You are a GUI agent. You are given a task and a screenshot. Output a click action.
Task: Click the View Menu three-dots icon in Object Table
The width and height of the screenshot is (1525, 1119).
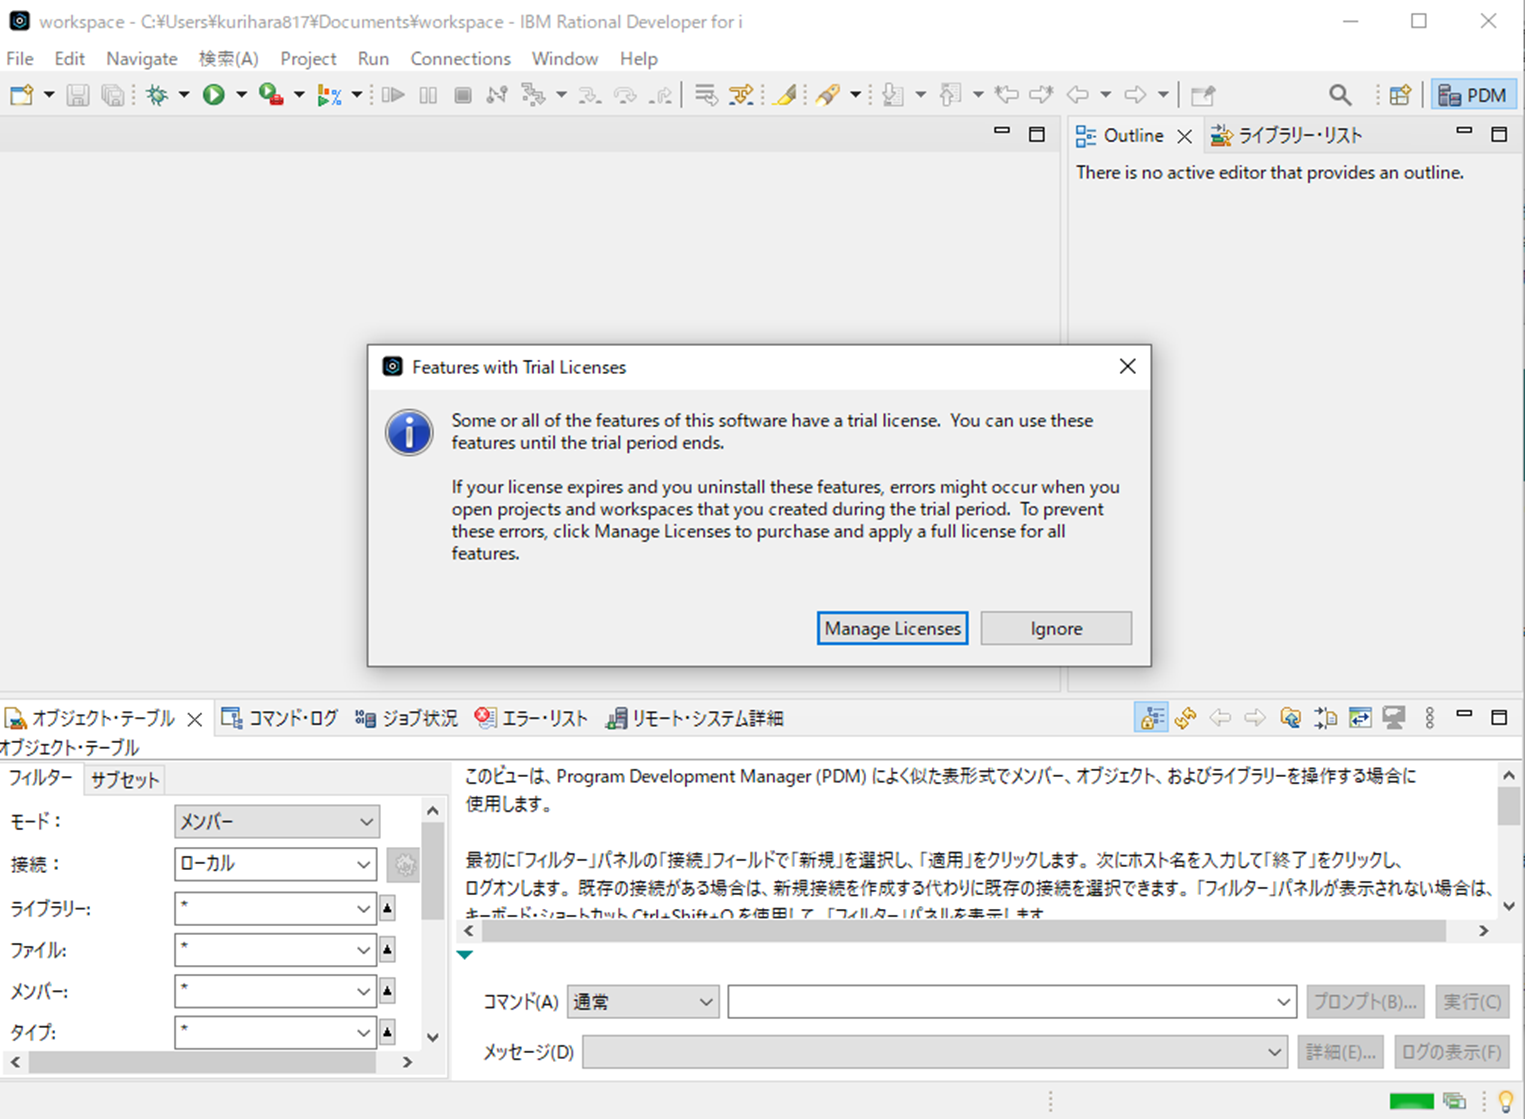point(1430,718)
